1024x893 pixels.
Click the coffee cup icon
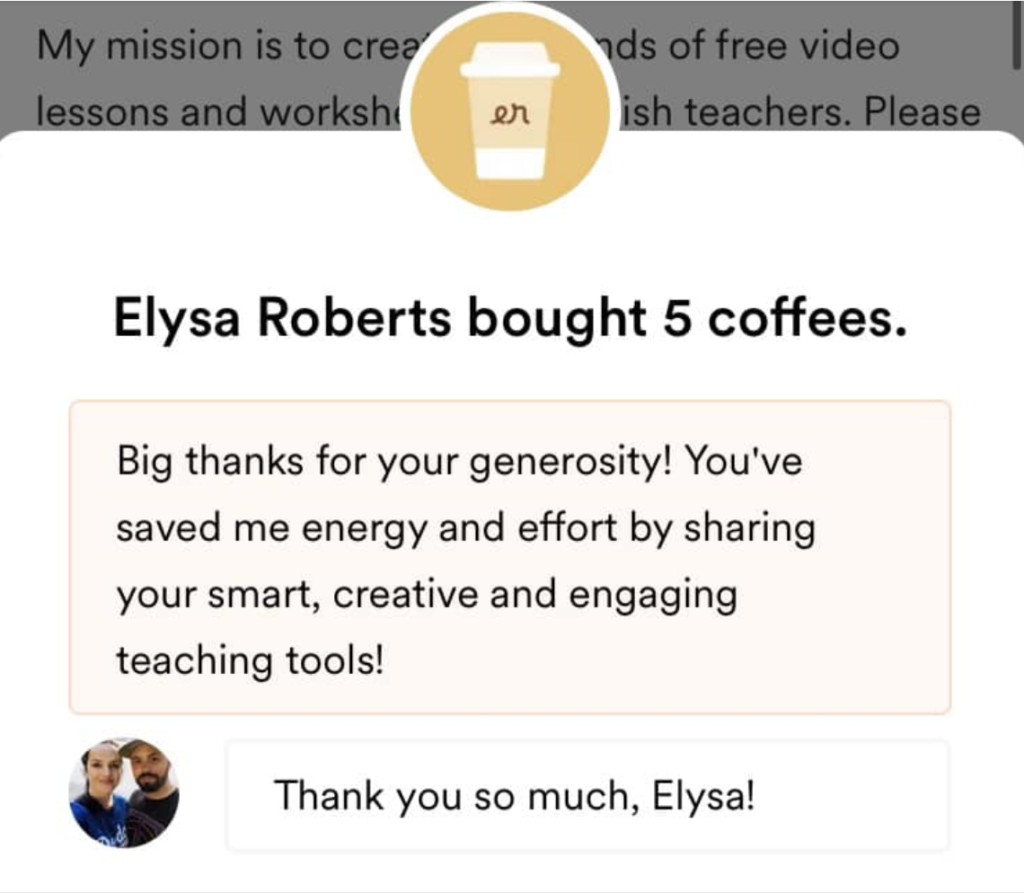point(510,112)
